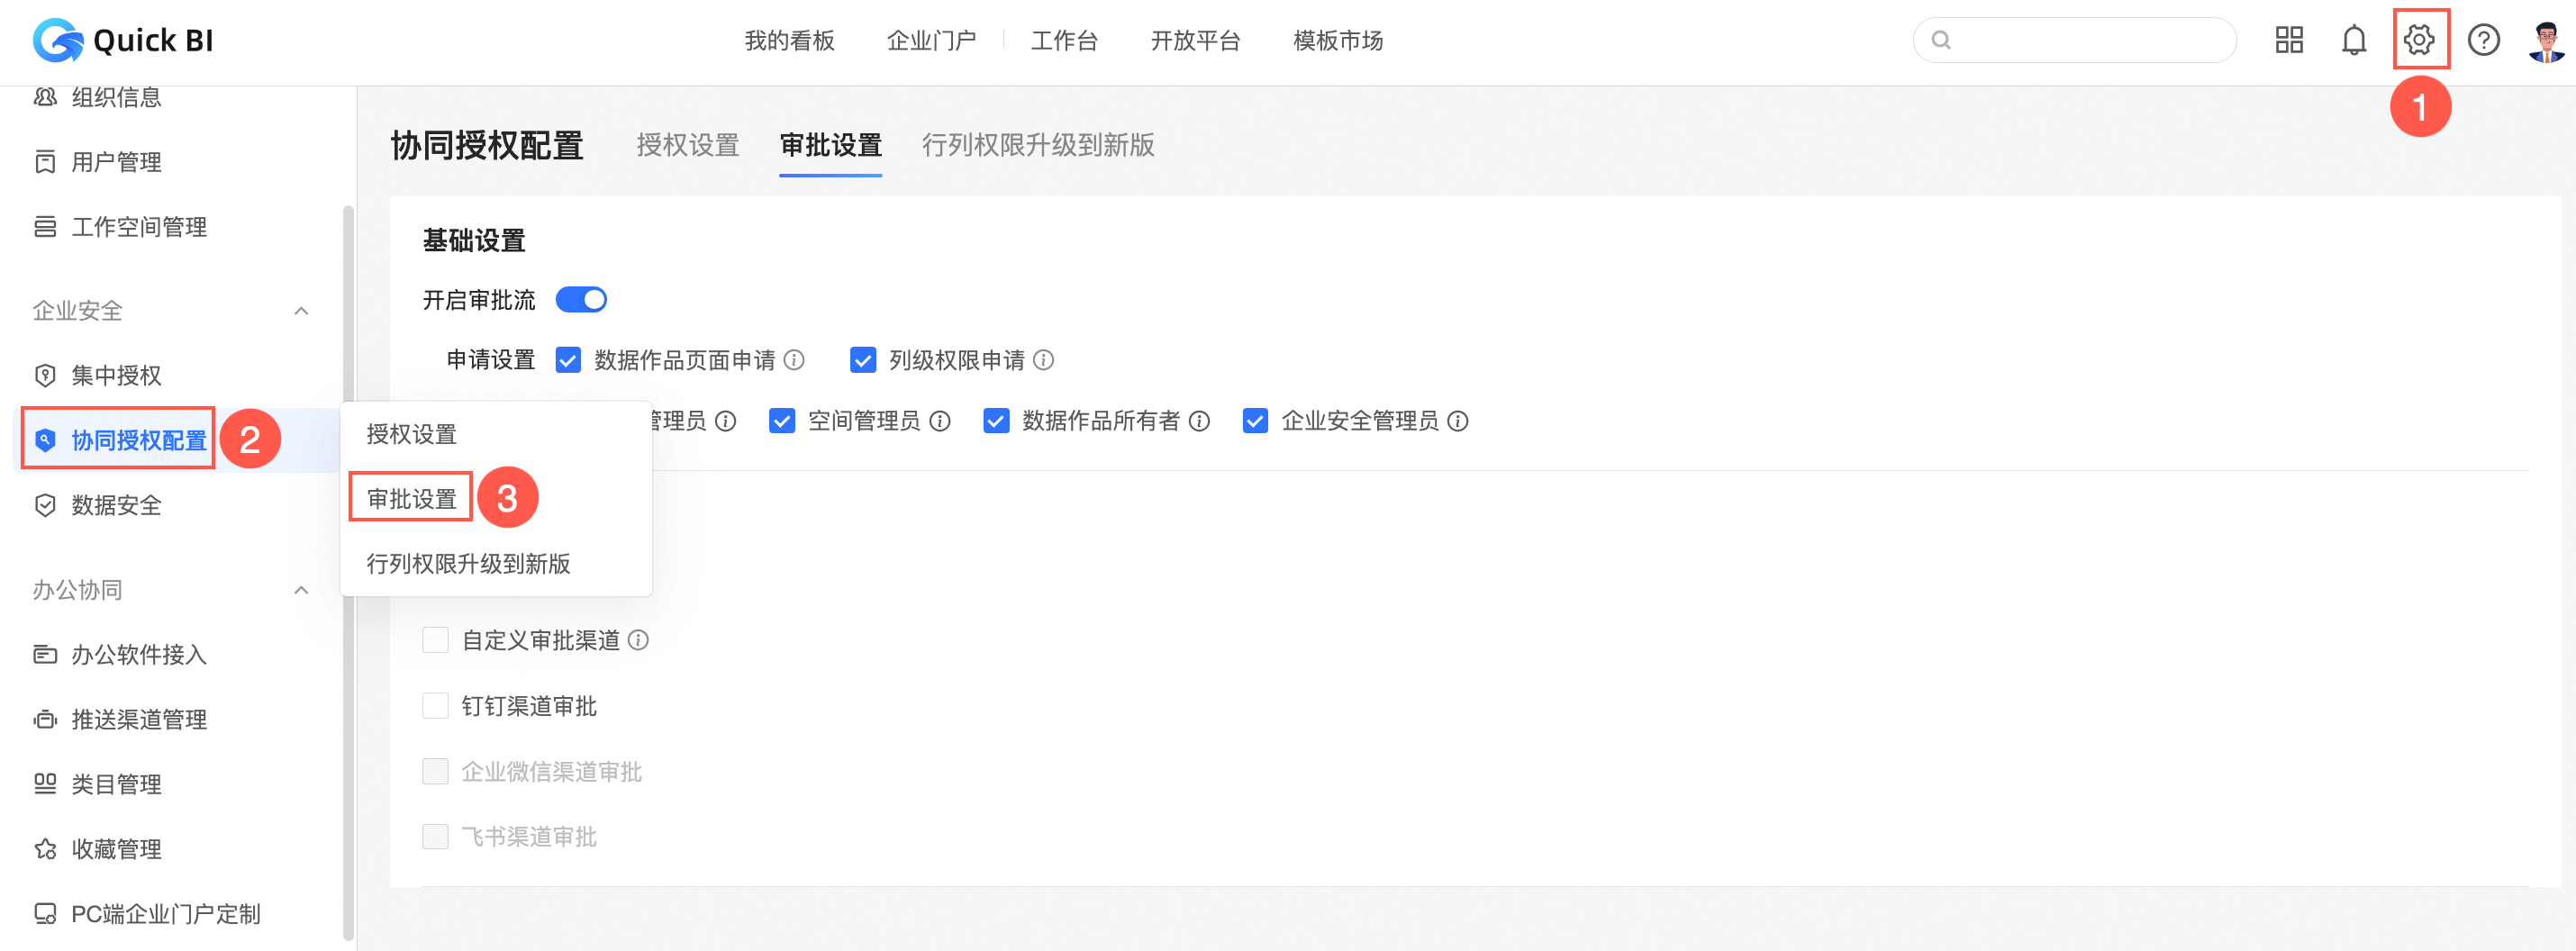Click the 类目管理 sidebar icon
This screenshot has height=951, width=2576.
45,784
